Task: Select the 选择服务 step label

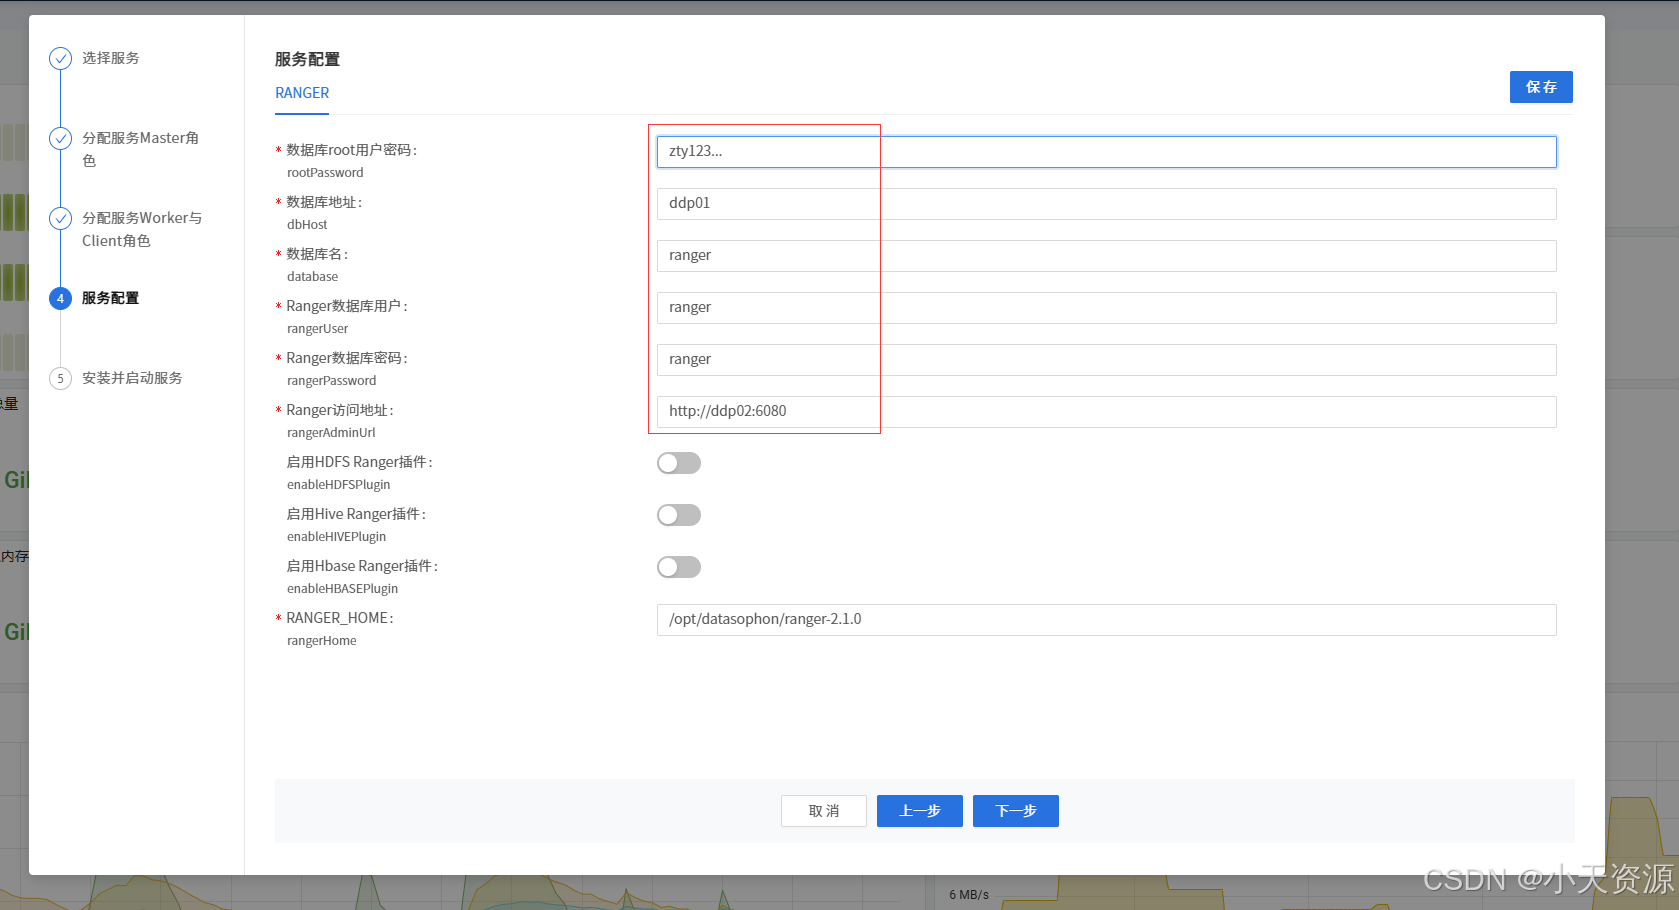Action: (x=111, y=58)
